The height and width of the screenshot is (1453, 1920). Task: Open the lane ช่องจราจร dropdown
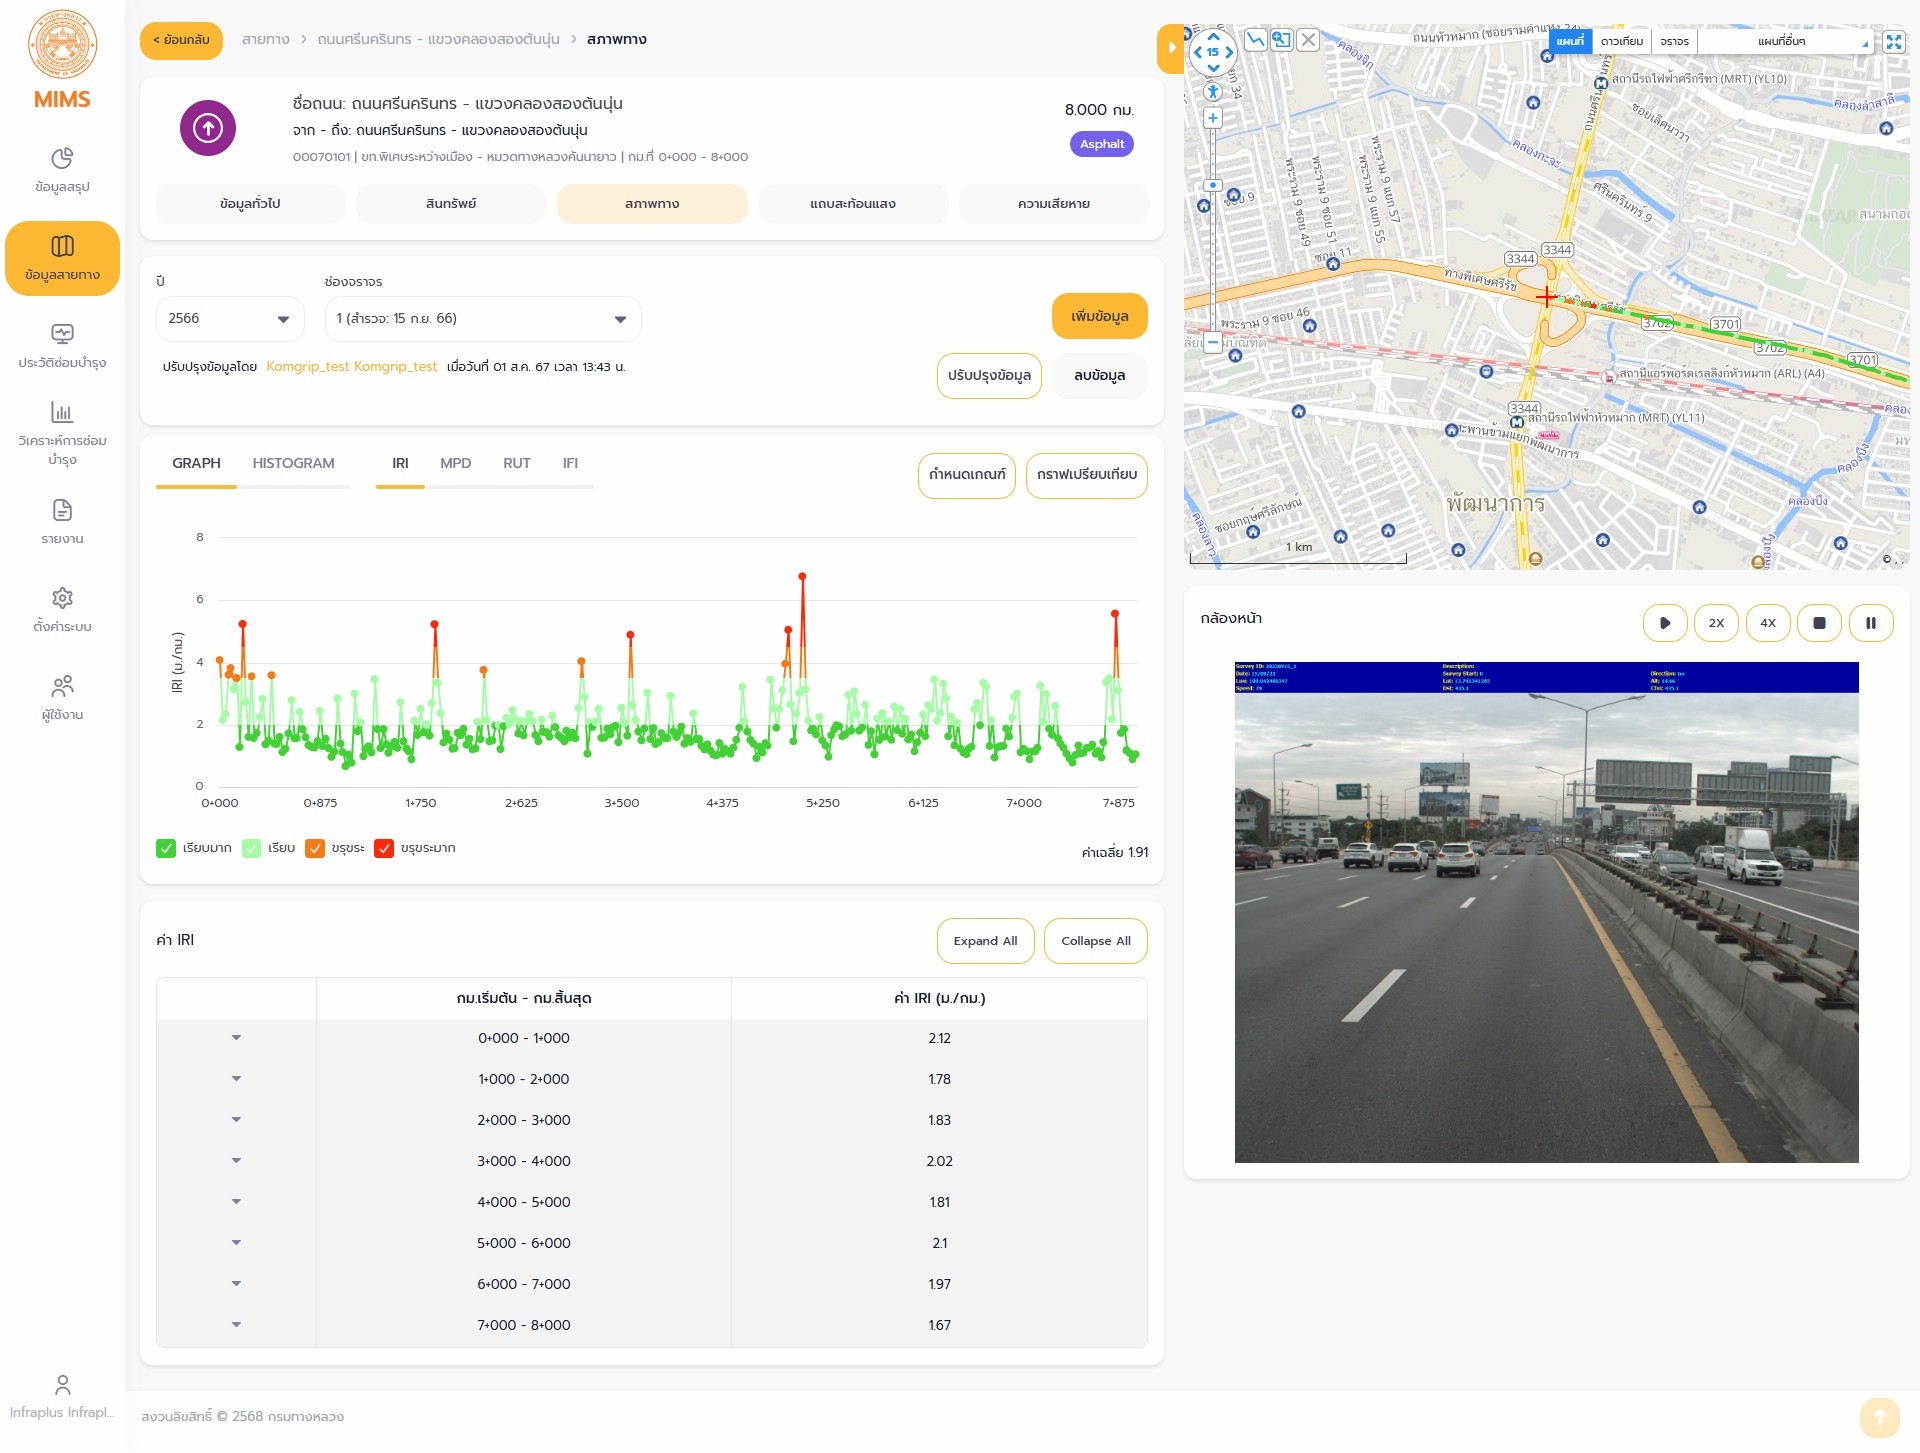[482, 319]
